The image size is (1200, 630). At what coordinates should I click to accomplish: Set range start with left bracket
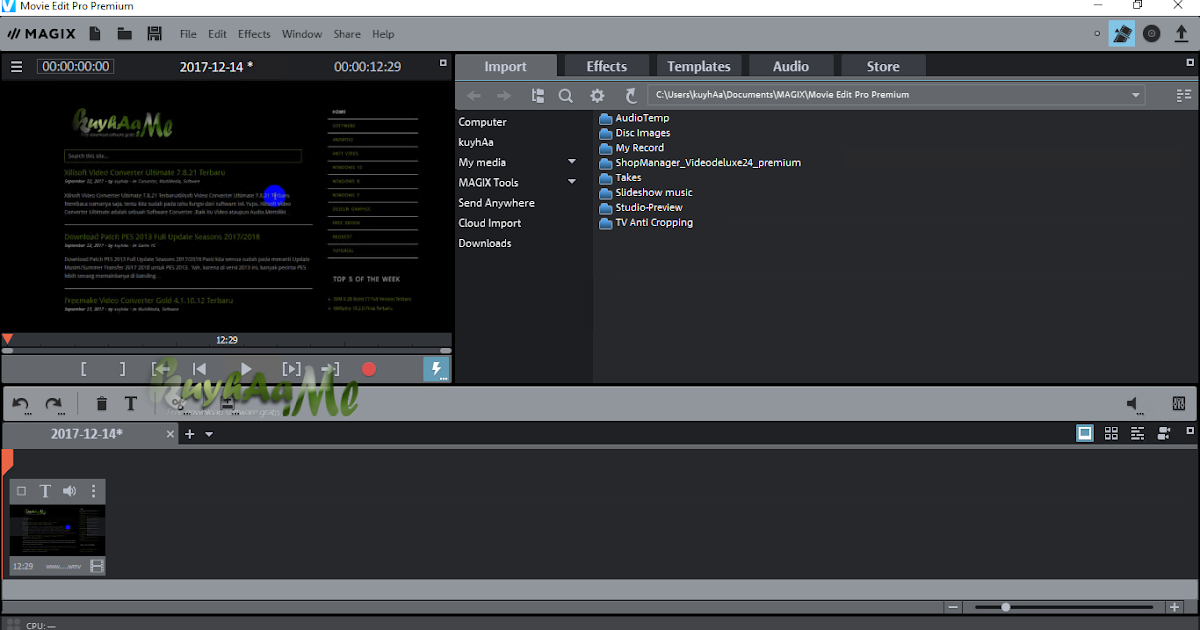tap(83, 369)
